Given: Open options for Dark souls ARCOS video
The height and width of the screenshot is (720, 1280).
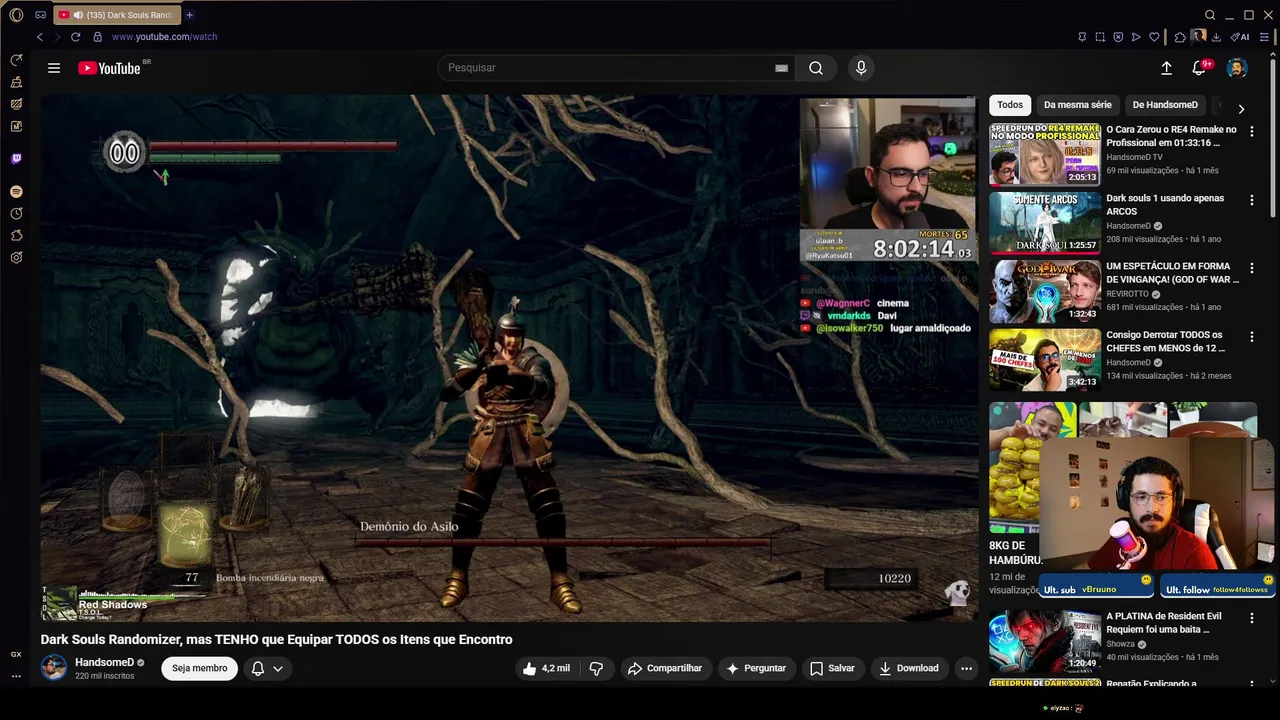Looking at the screenshot, I should pyautogui.click(x=1251, y=200).
